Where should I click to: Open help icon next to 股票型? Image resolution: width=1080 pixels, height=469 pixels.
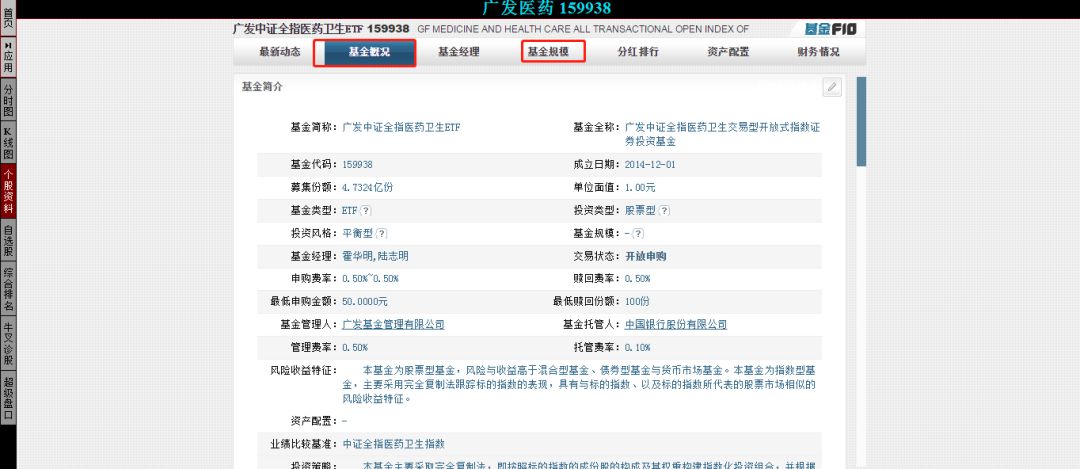click(665, 211)
